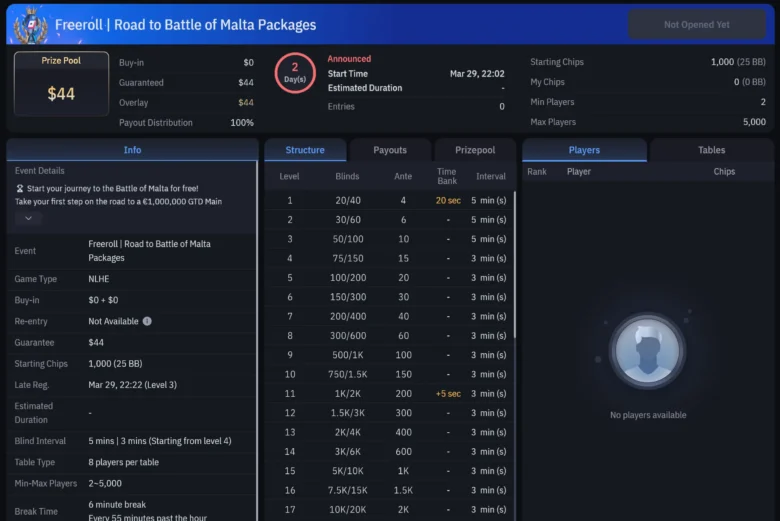This screenshot has height=521, width=780.
Task: Select the Players tab
Action: (x=584, y=150)
